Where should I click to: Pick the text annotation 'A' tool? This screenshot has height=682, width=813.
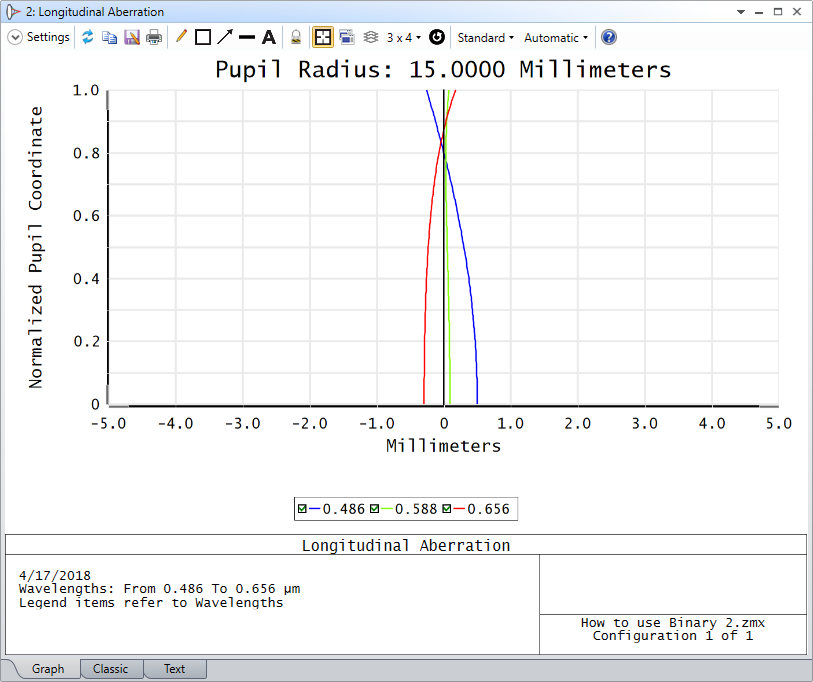pyautogui.click(x=269, y=37)
